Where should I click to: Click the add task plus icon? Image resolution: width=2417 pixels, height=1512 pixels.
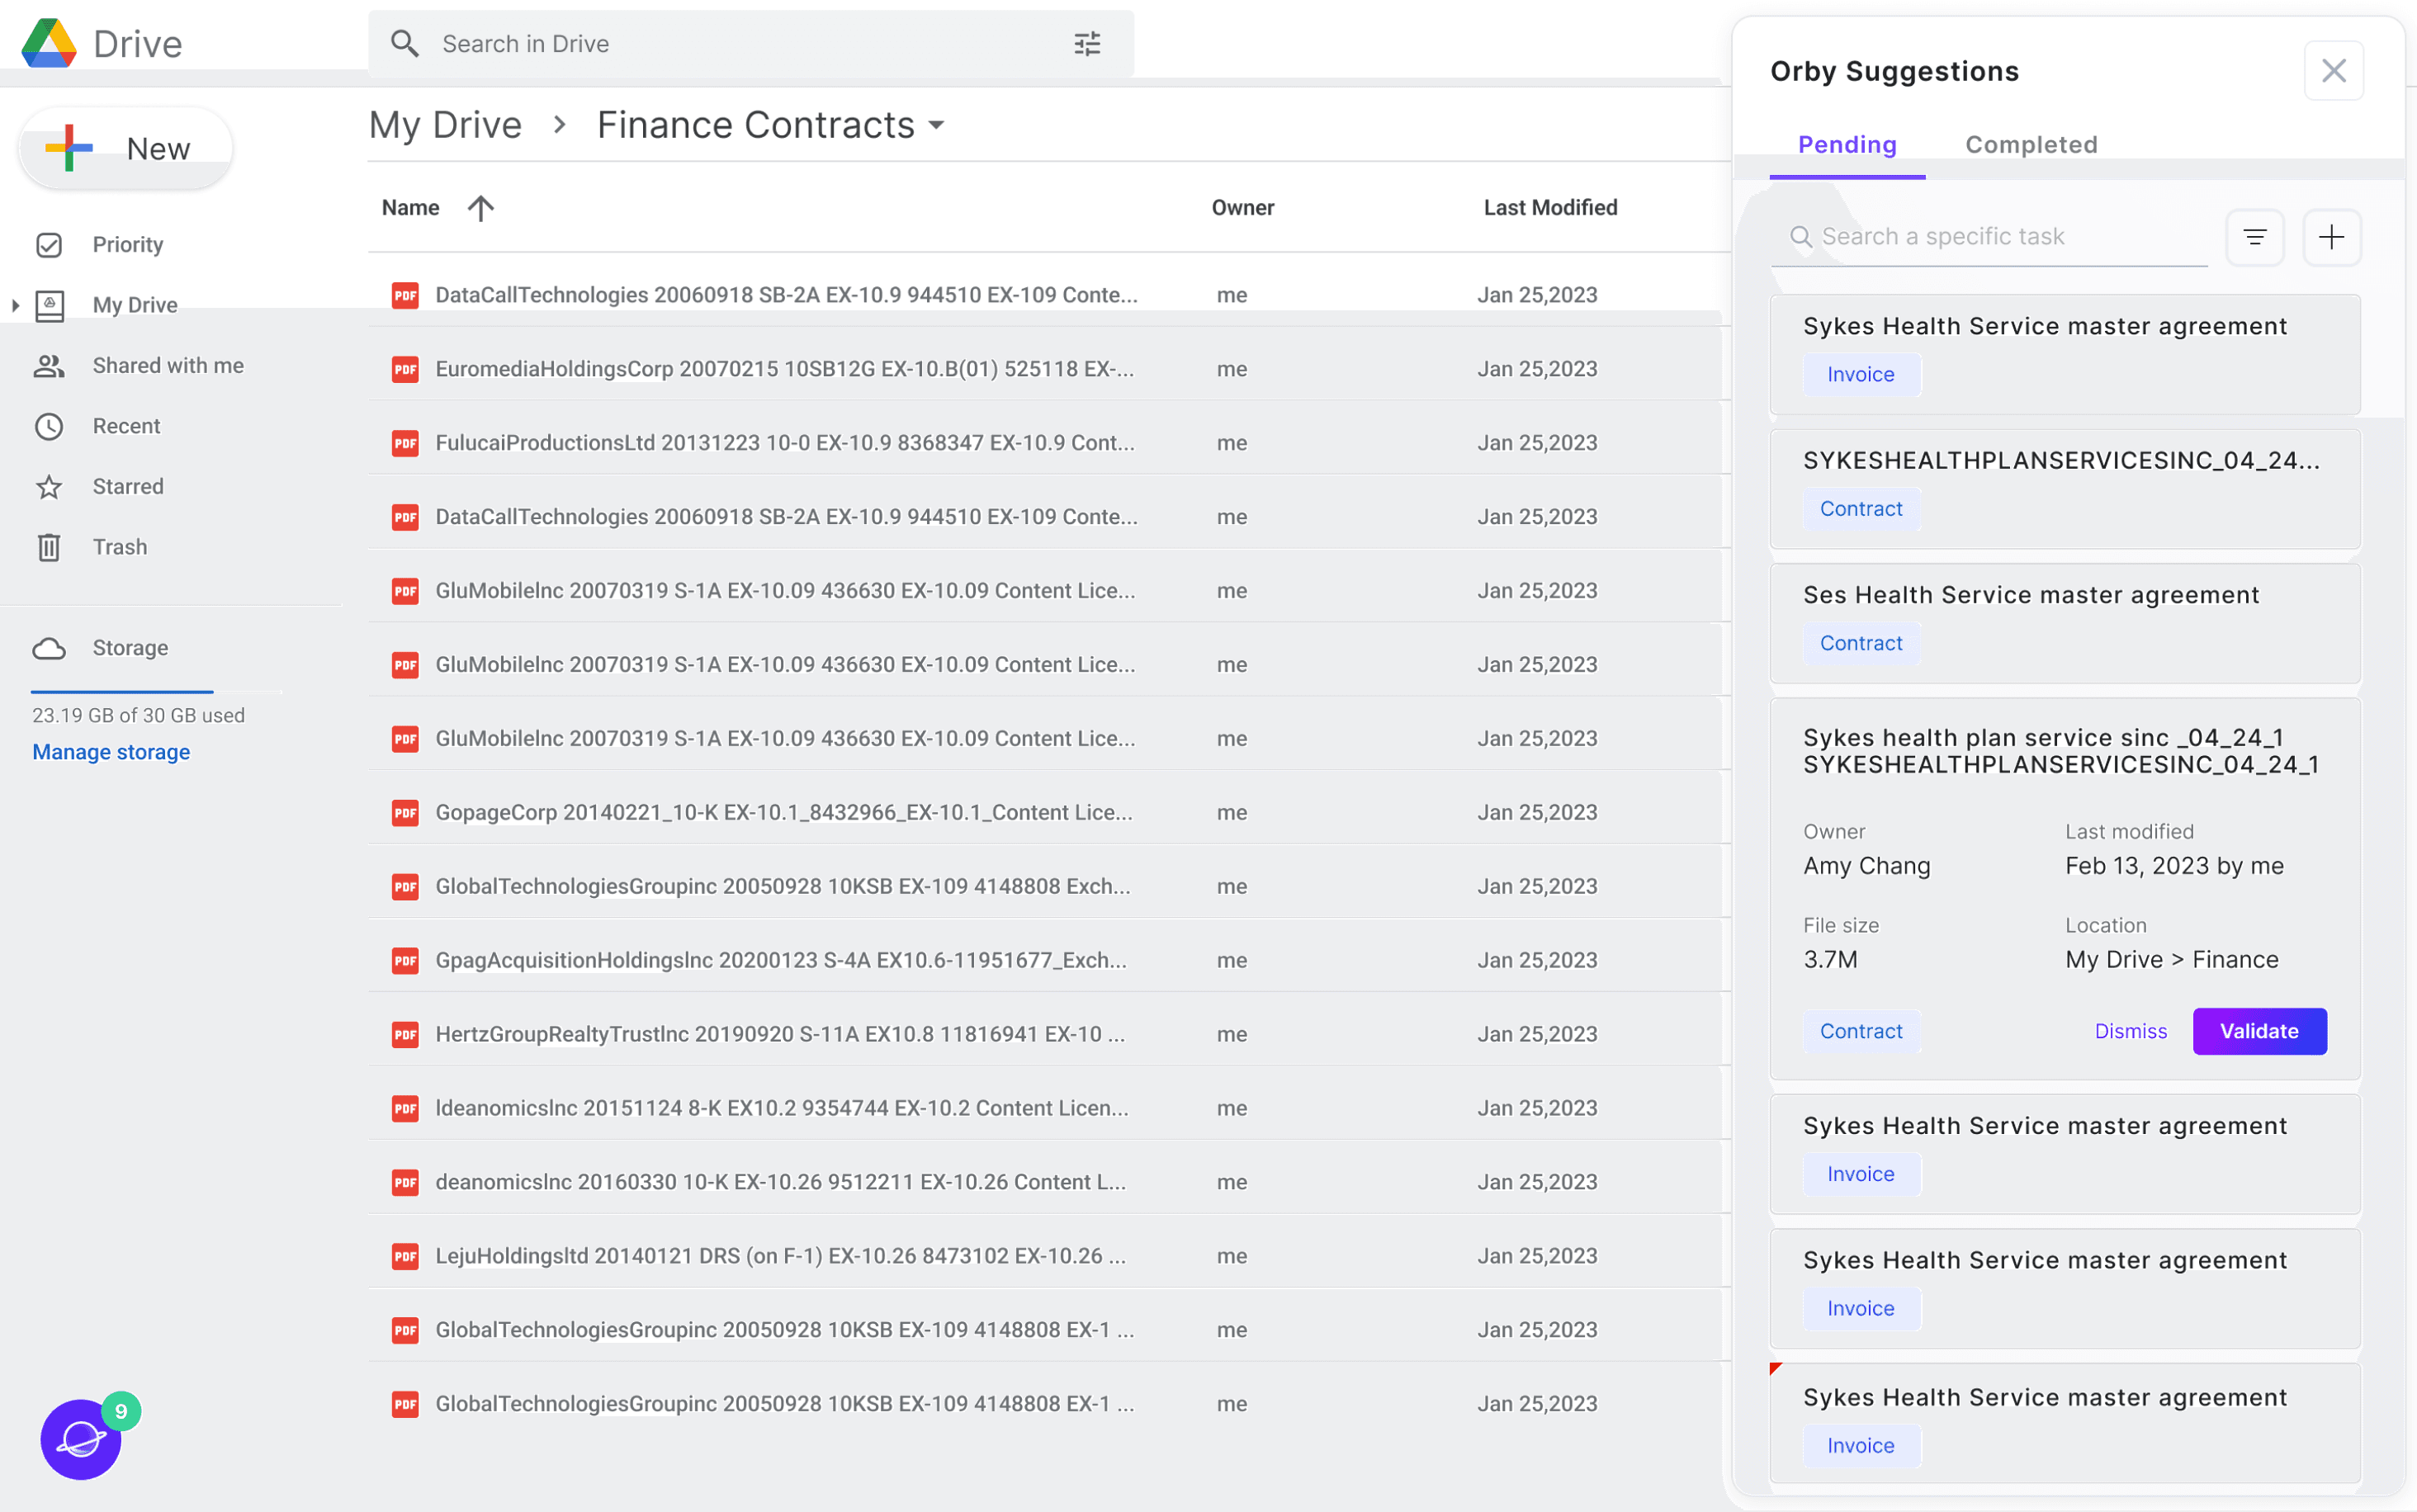point(2331,237)
